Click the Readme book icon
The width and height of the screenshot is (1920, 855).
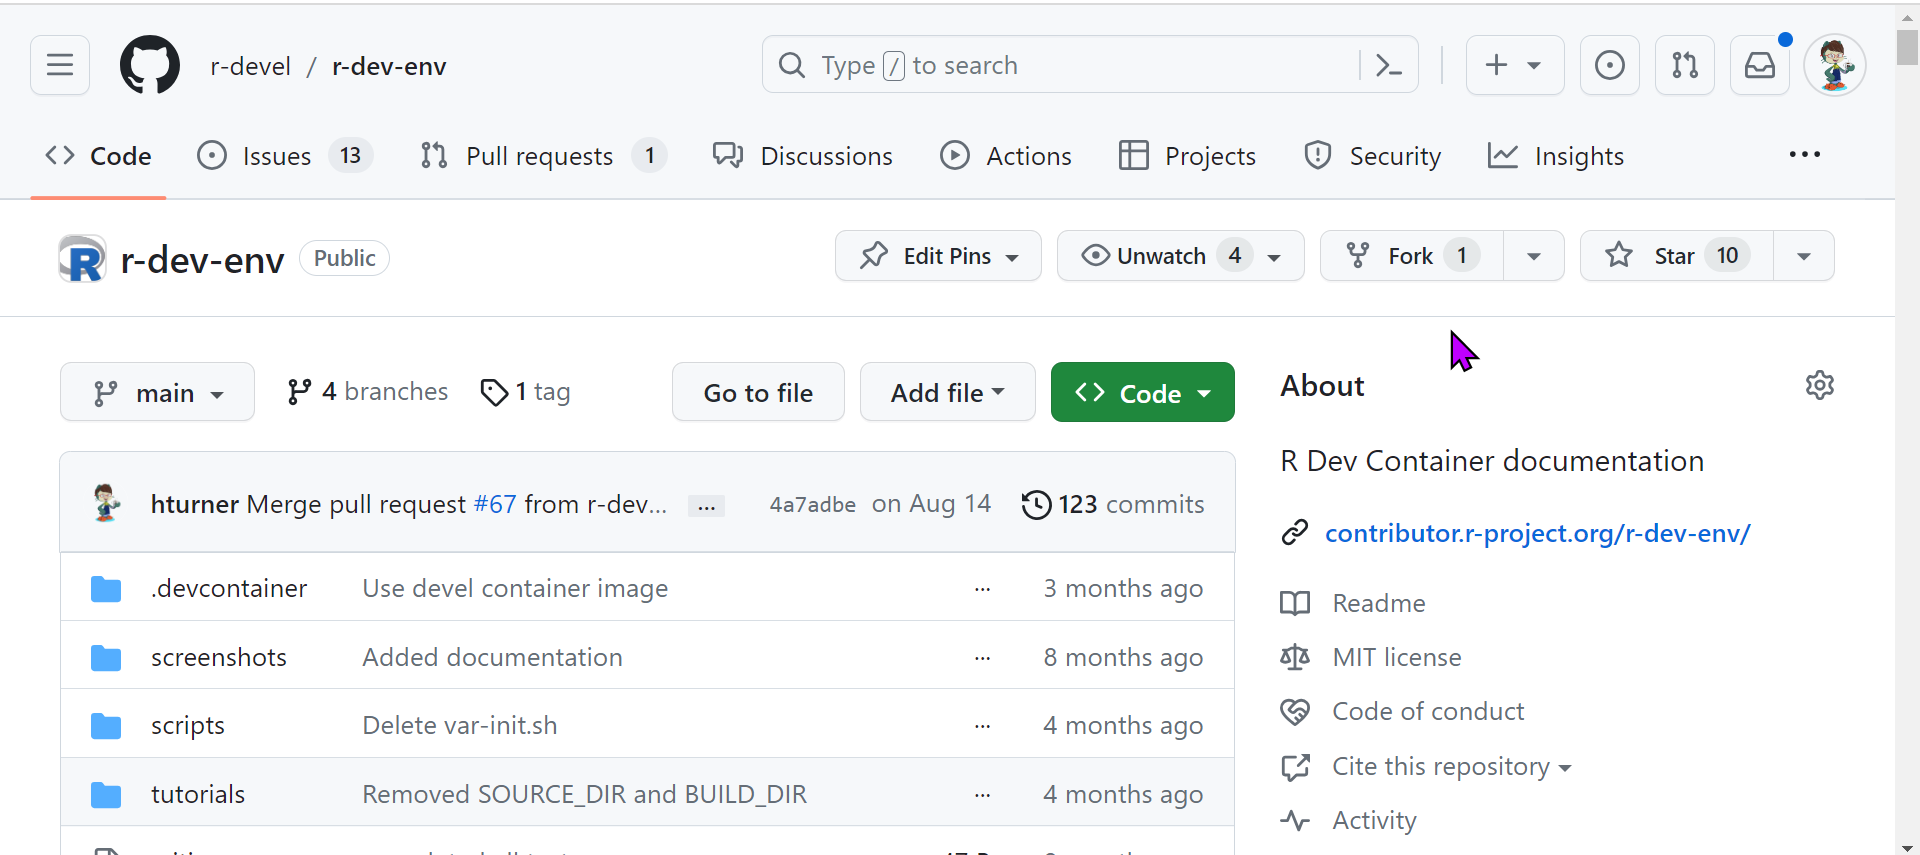click(1295, 603)
